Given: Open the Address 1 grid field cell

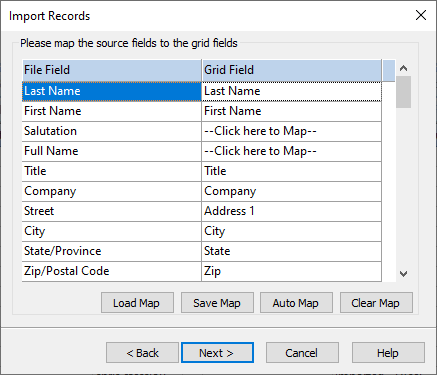Looking at the screenshot, I should coord(292,211).
